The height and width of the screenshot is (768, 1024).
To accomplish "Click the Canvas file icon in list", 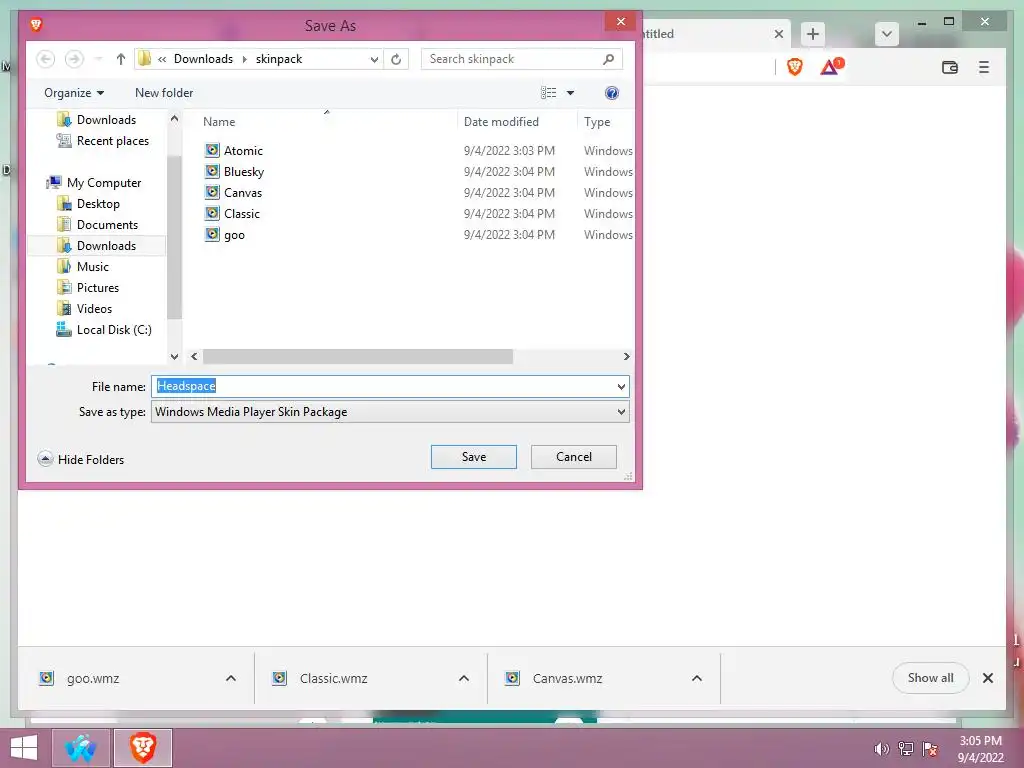I will (x=212, y=192).
